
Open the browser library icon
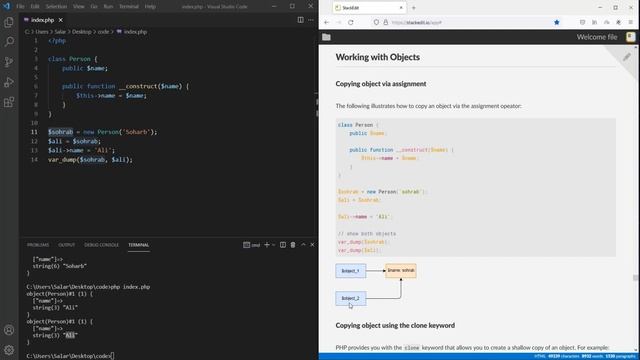point(595,22)
